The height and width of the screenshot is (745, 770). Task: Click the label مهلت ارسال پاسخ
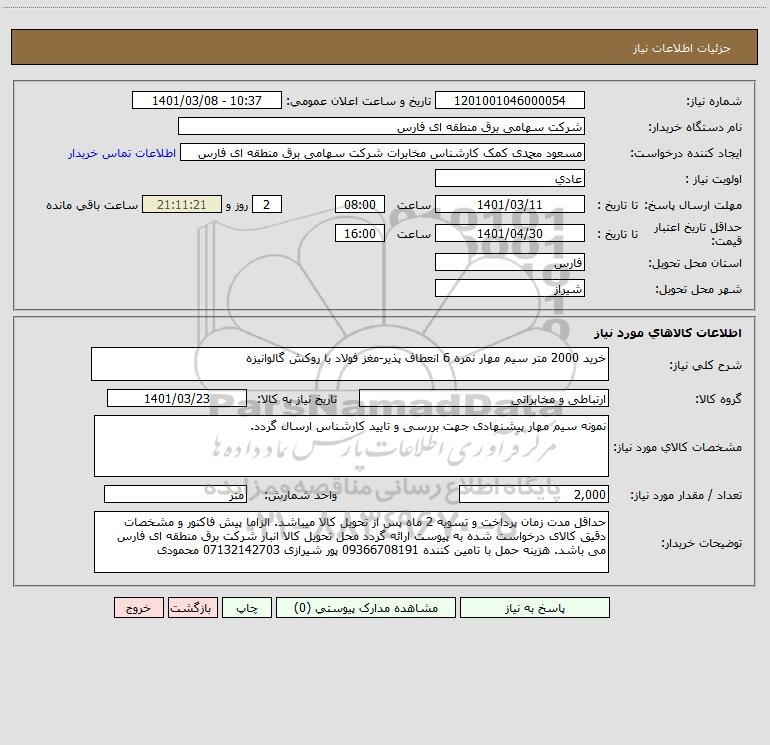coord(693,206)
